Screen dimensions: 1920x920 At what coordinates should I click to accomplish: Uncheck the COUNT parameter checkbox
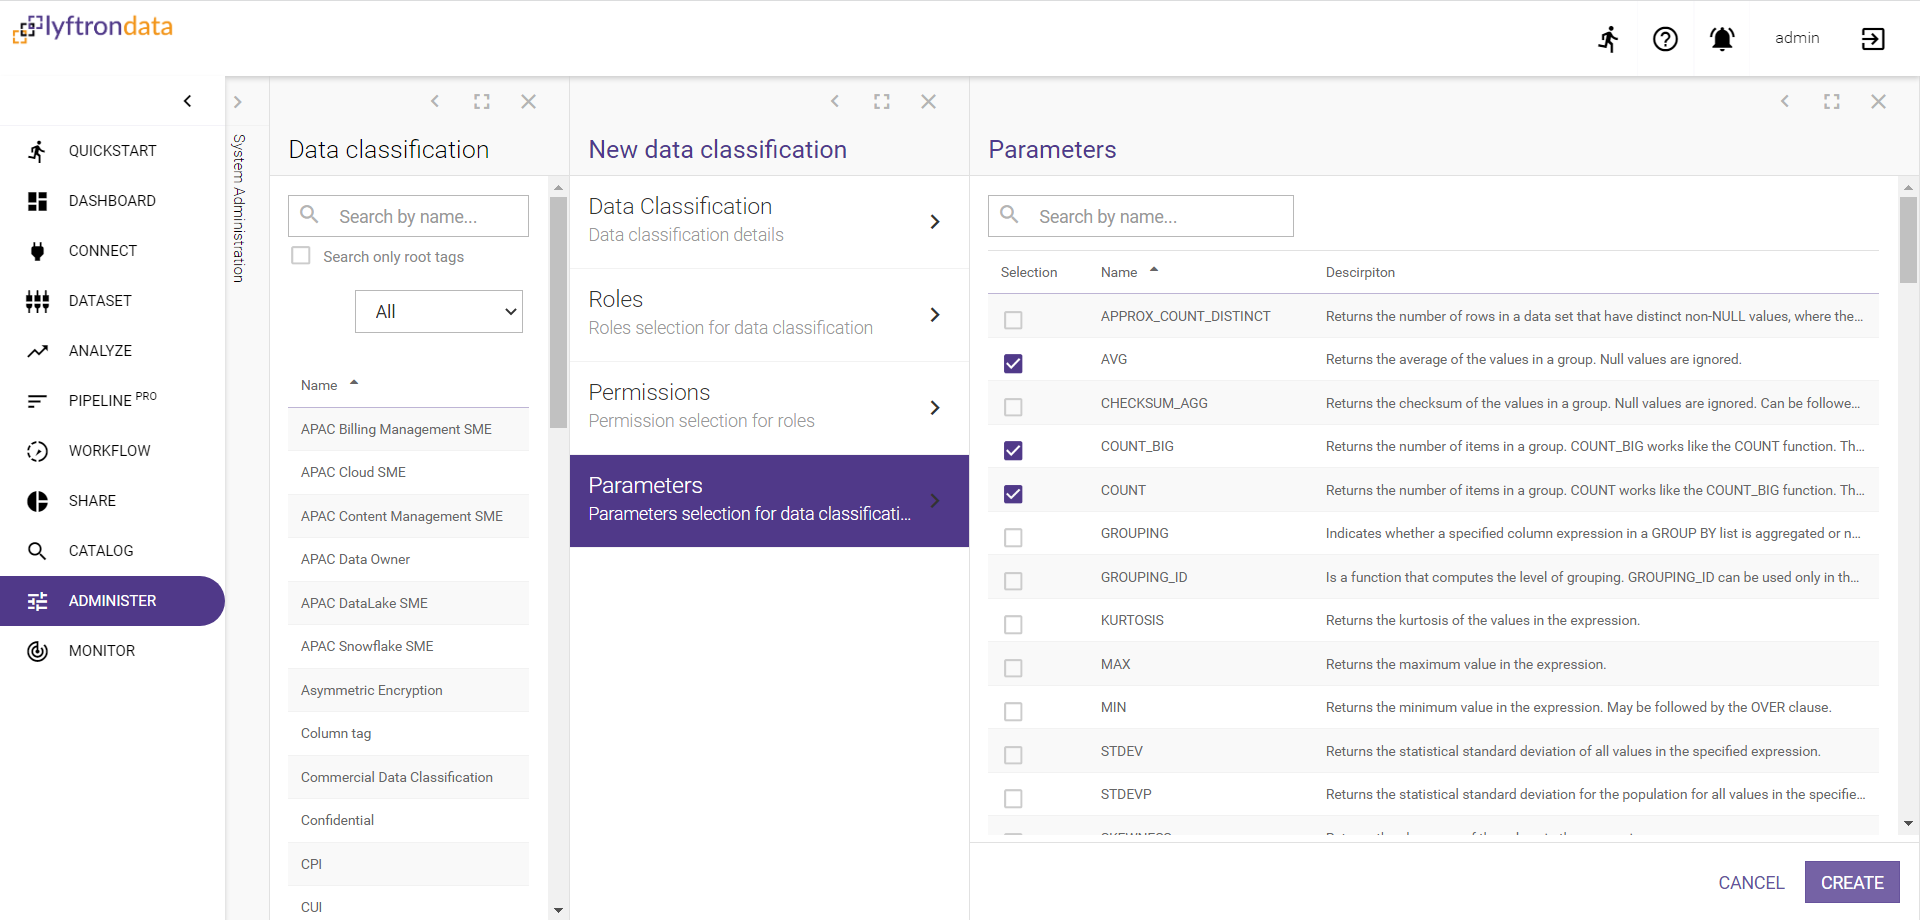[1013, 494]
